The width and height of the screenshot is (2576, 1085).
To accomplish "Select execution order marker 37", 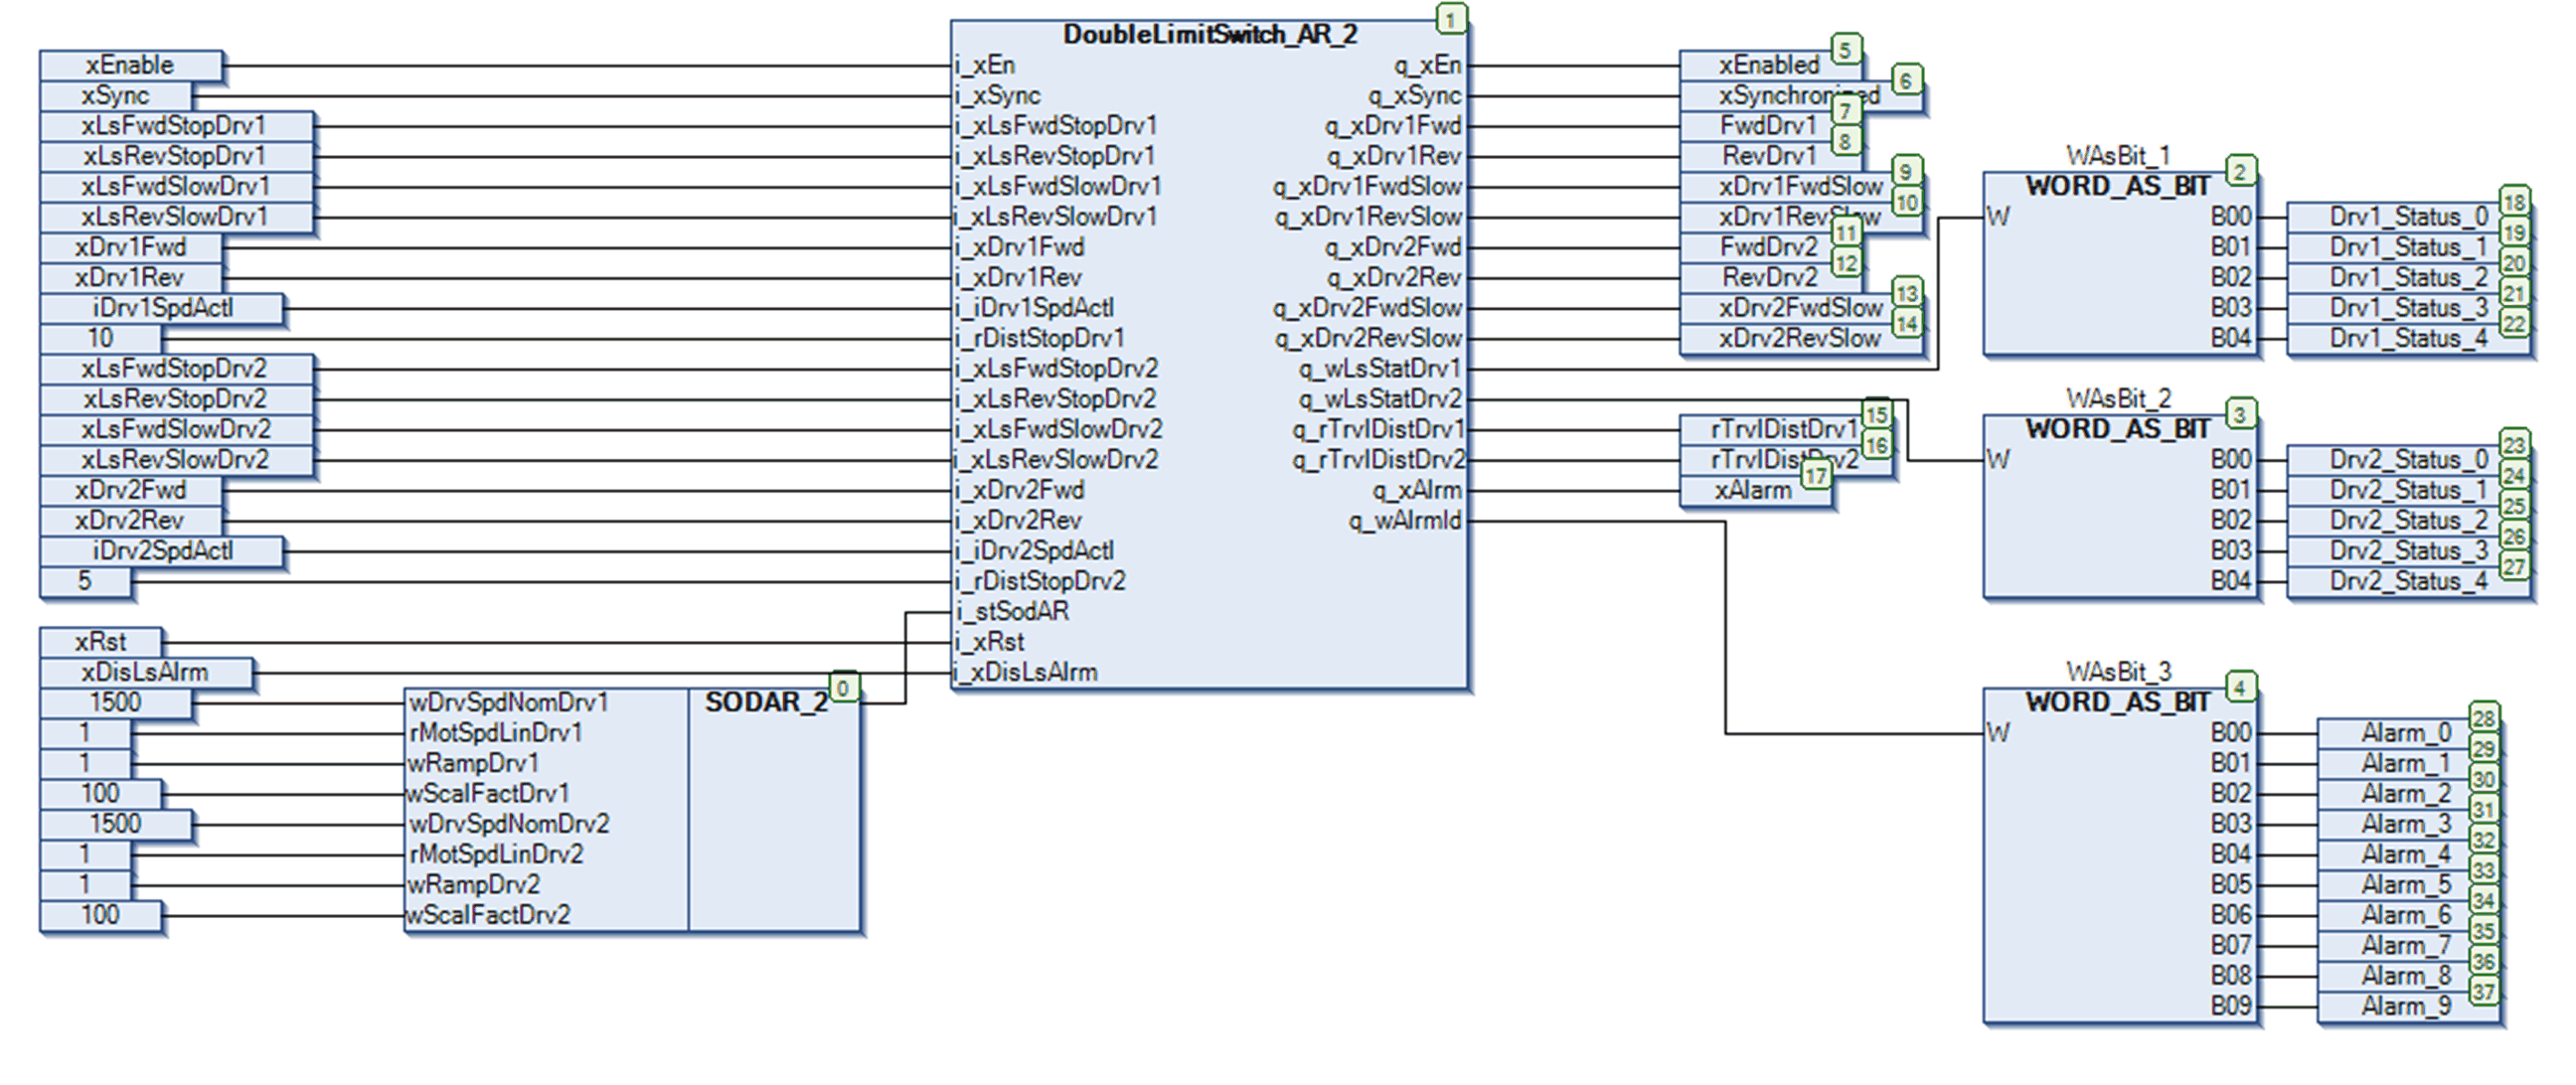I will coord(2484,991).
